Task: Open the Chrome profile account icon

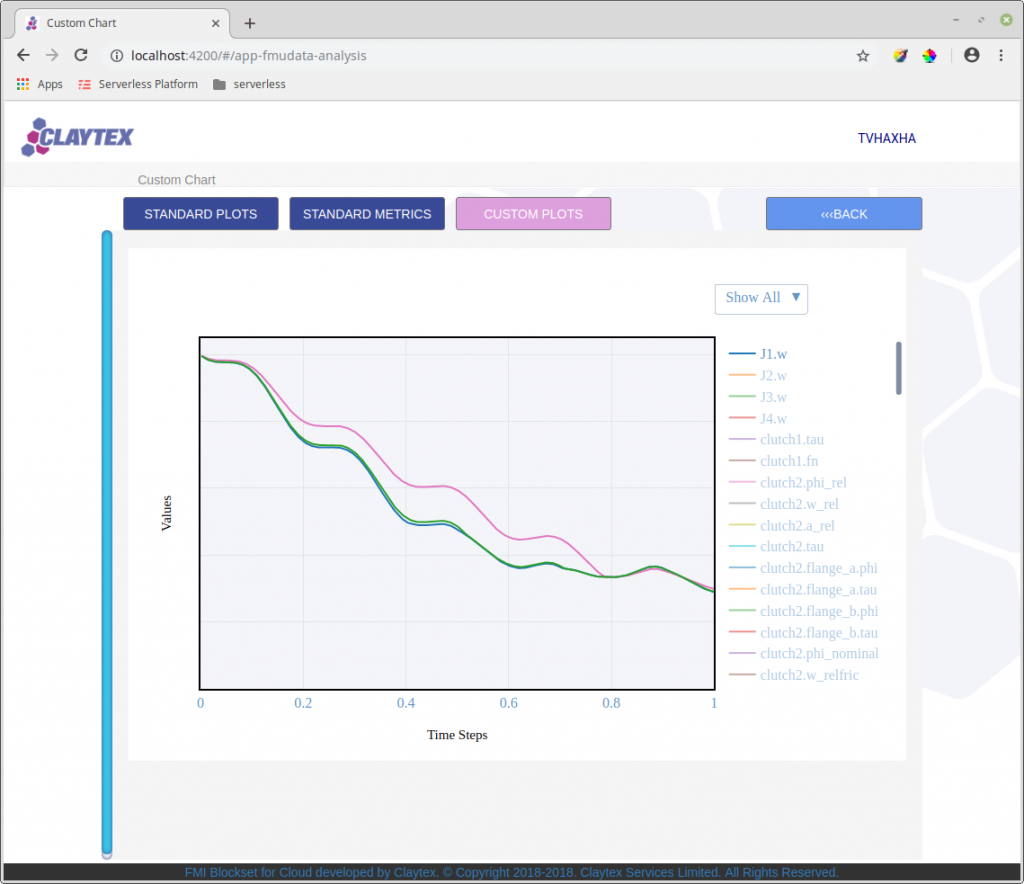Action: pyautogui.click(x=971, y=55)
